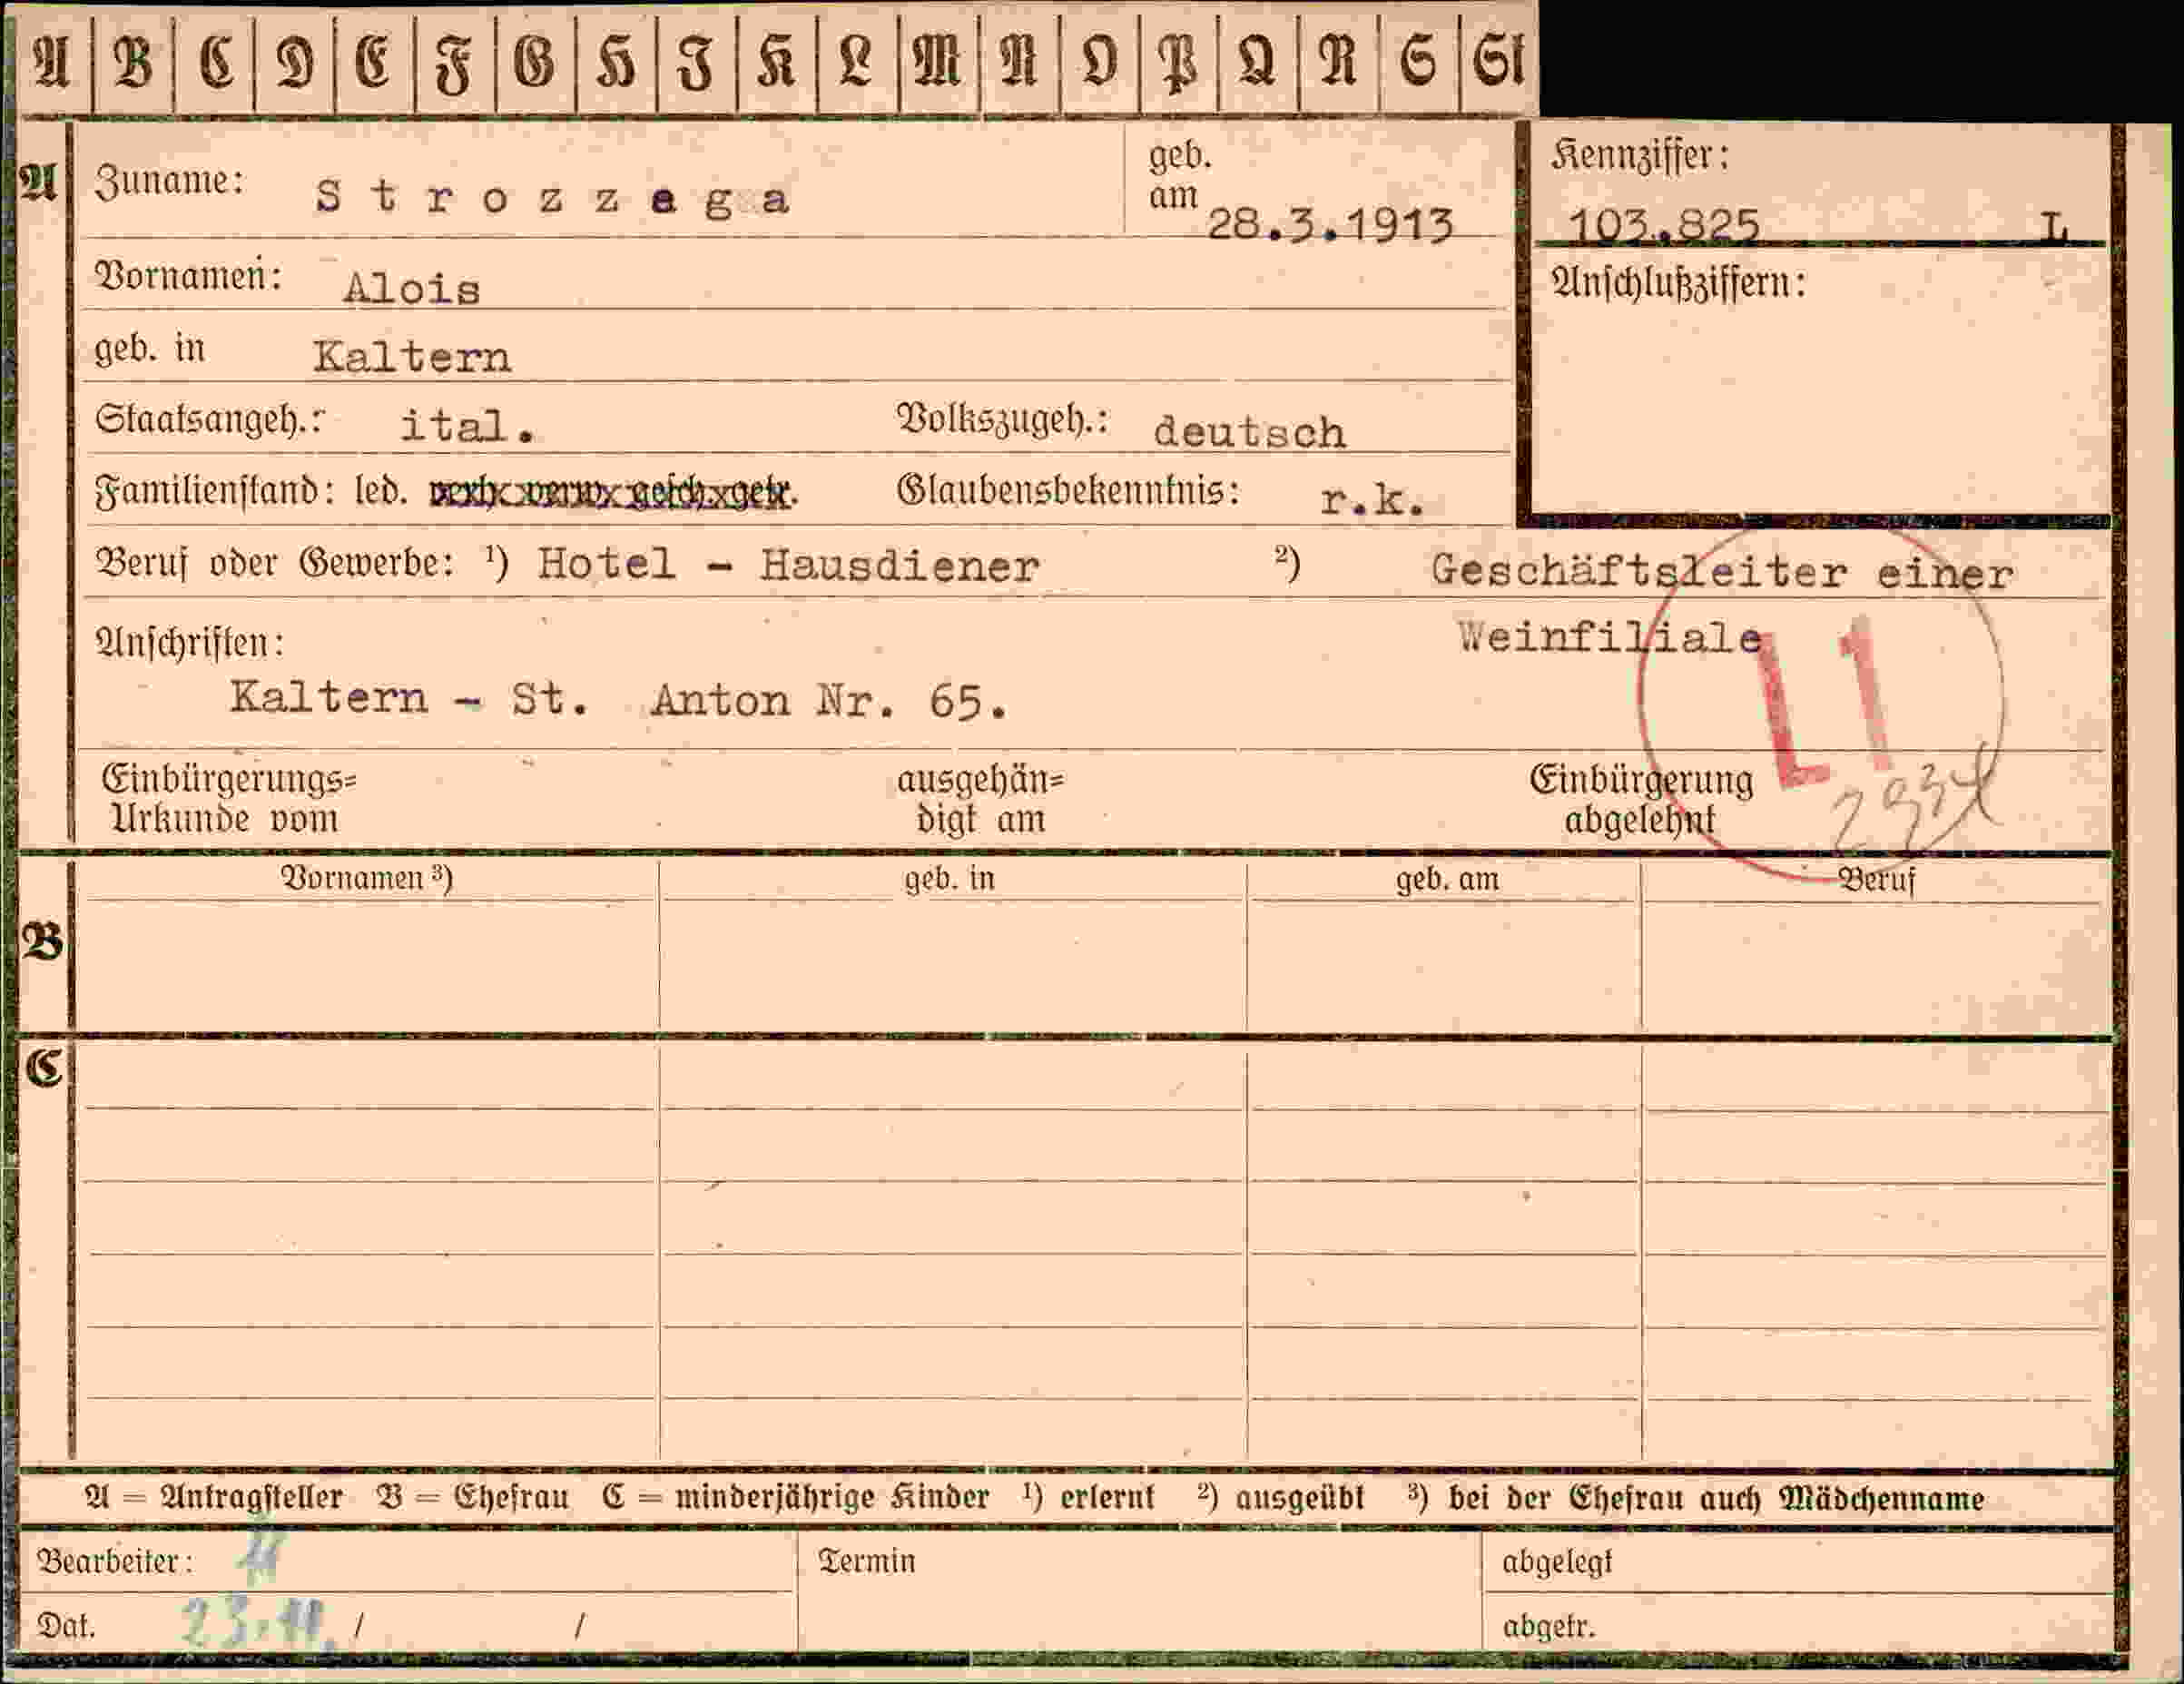2184x1684 pixels.
Task: Click the x-ed out marital status options
Action: [x=612, y=492]
